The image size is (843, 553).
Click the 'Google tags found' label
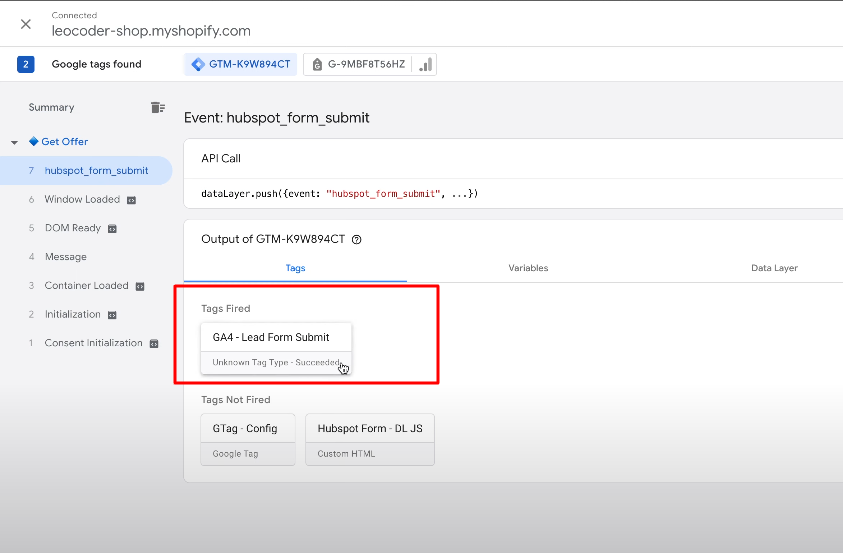[96, 64]
